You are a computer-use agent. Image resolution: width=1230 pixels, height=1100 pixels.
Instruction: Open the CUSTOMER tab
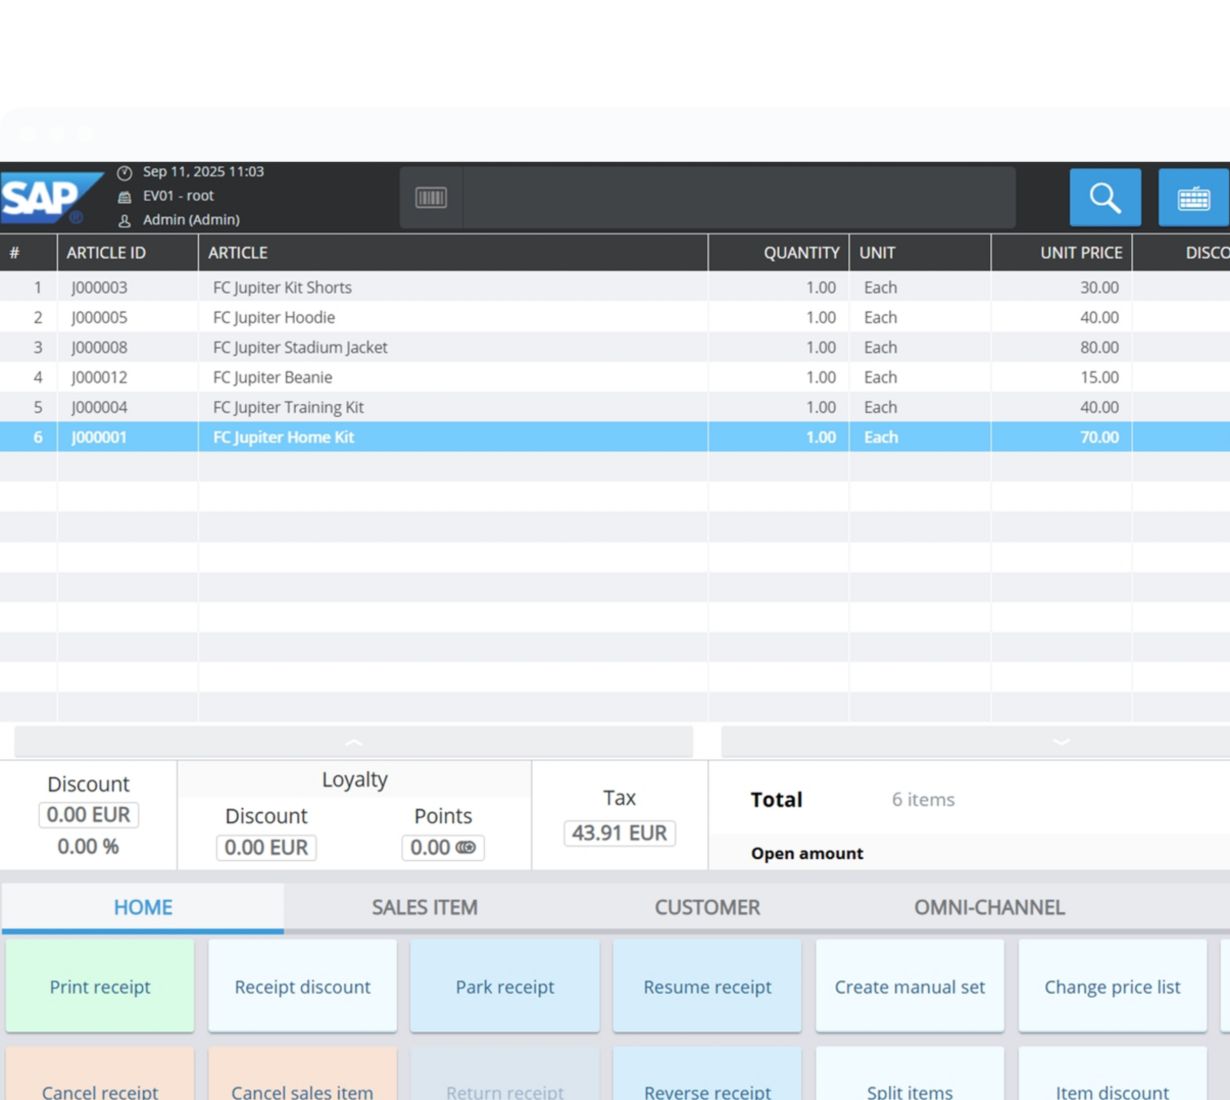click(707, 907)
